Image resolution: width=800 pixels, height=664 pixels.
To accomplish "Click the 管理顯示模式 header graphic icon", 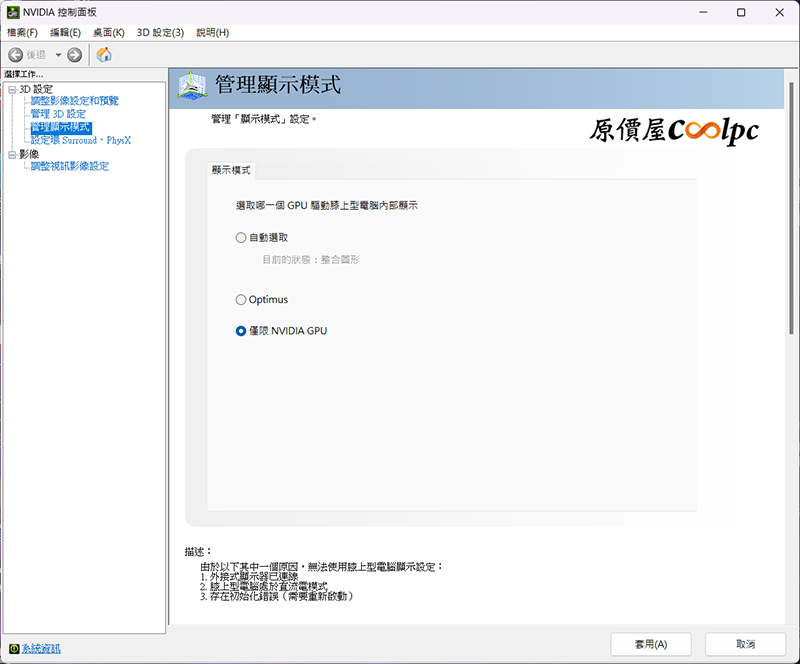I will point(192,85).
